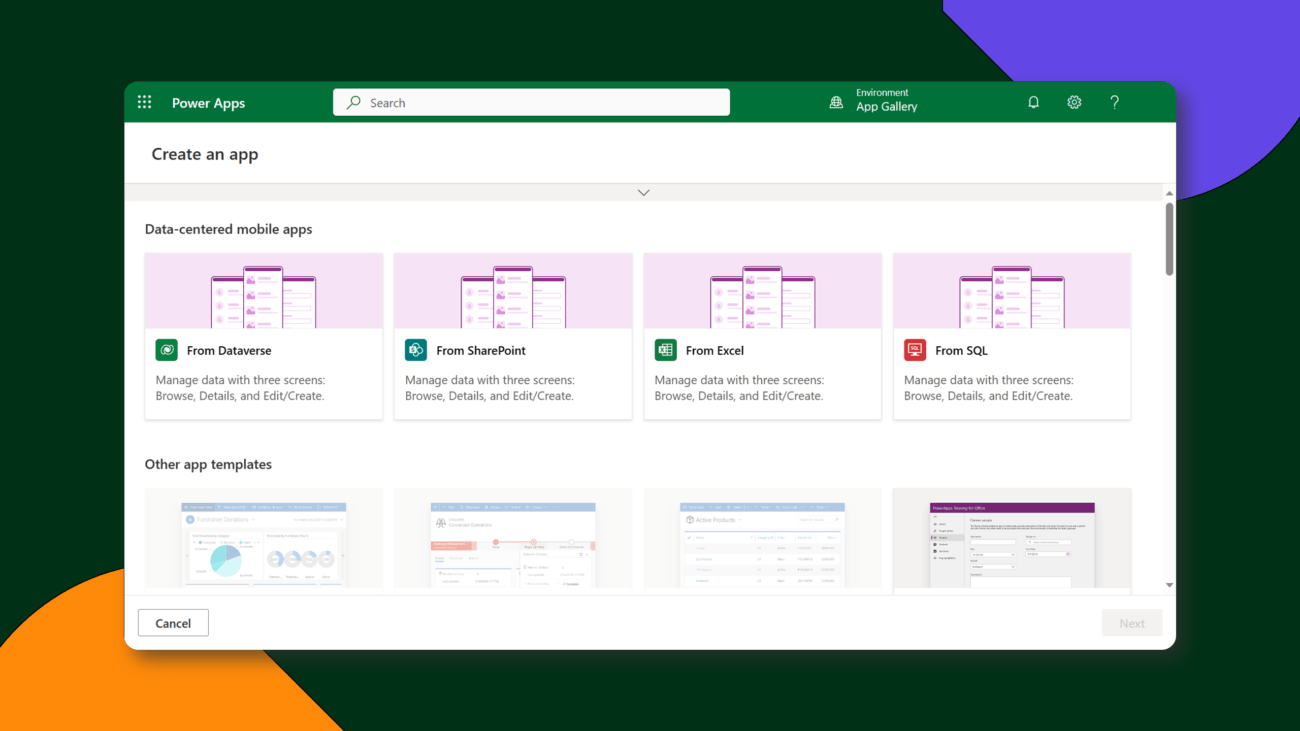
Task: Click the SharePoint icon
Action: [x=415, y=350]
